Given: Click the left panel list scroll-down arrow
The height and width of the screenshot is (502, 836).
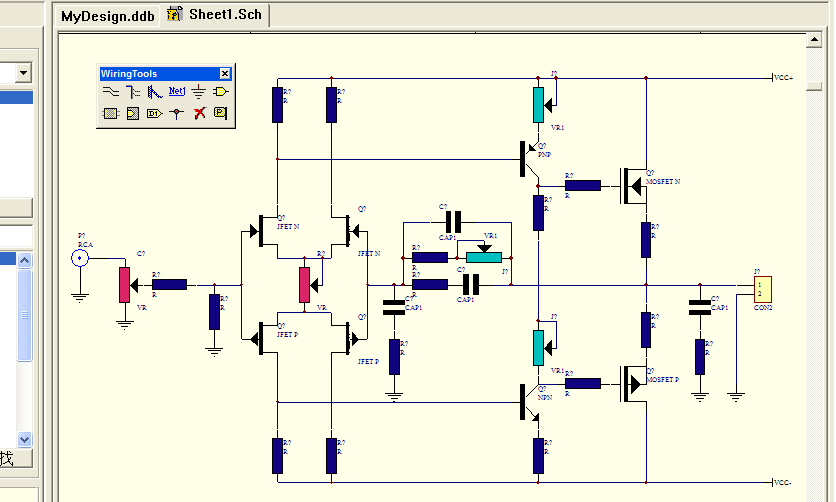Looking at the screenshot, I should click(25, 439).
